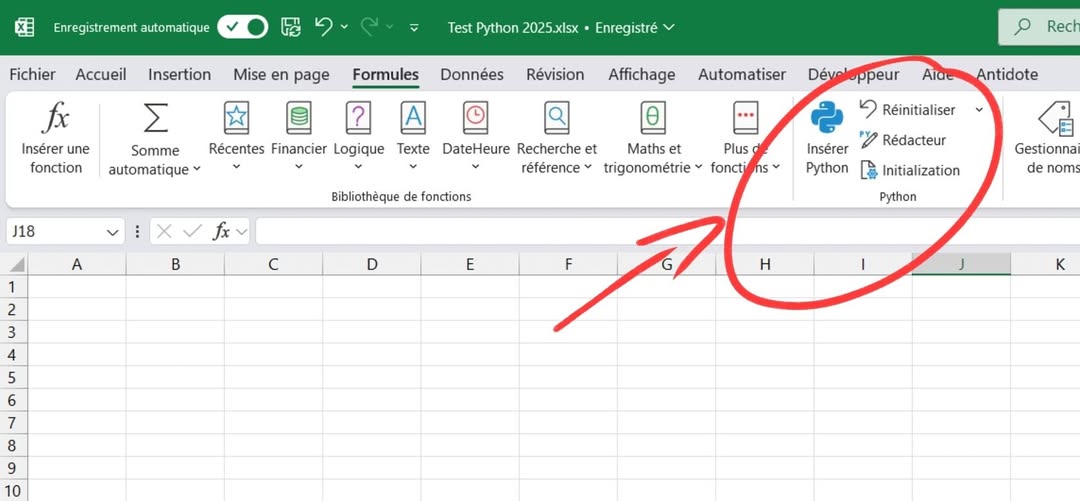This screenshot has width=1080, height=501.
Task: Select column K header
Action: point(1046,264)
